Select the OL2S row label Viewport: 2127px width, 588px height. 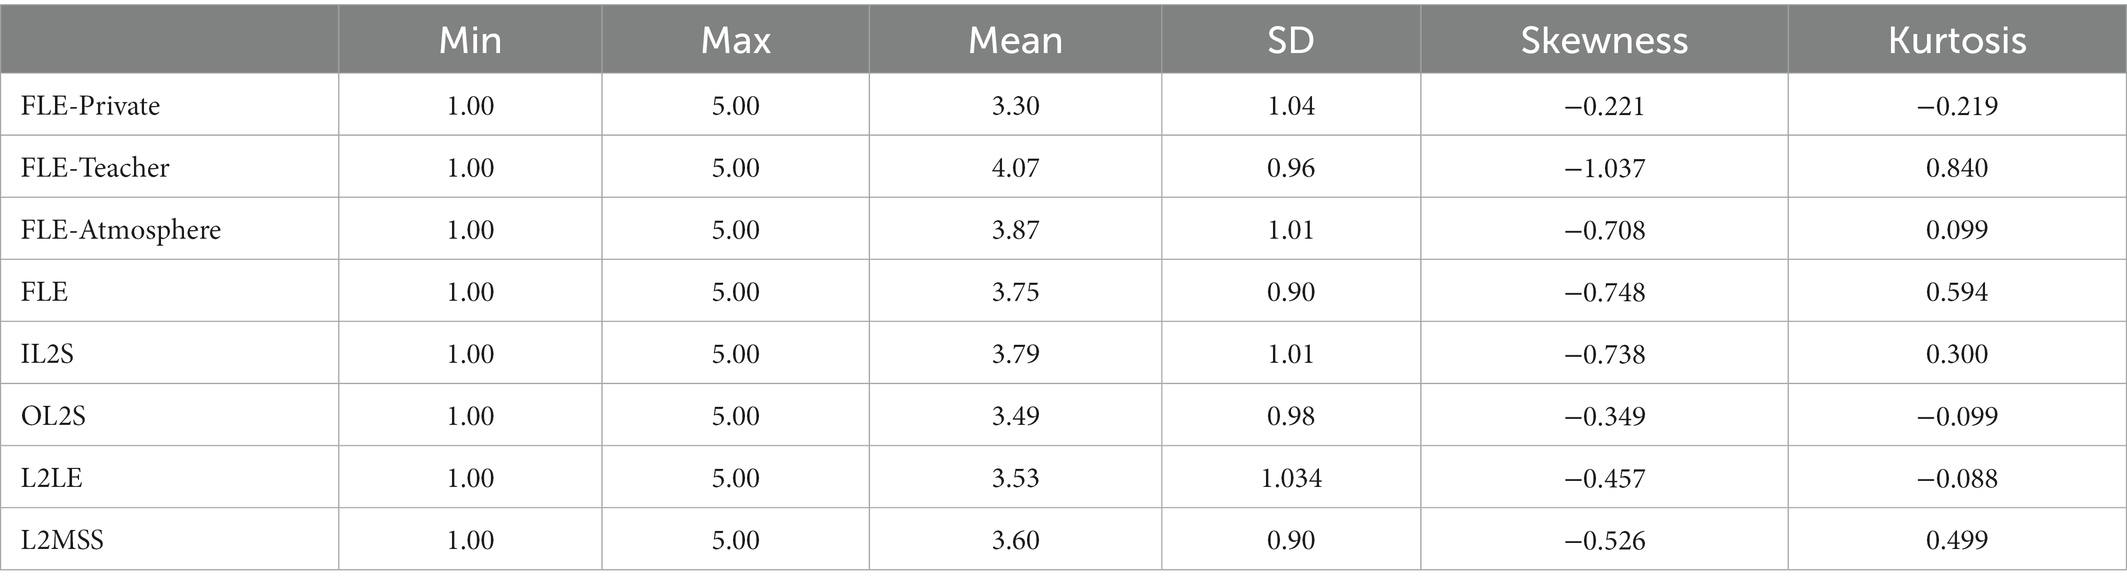(53, 416)
